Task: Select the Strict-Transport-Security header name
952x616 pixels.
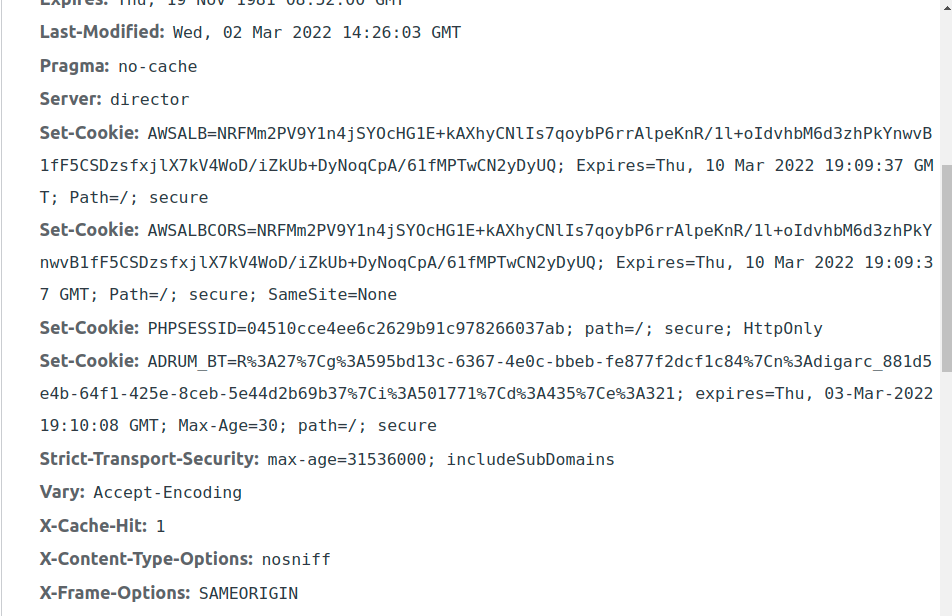Action: (x=149, y=459)
